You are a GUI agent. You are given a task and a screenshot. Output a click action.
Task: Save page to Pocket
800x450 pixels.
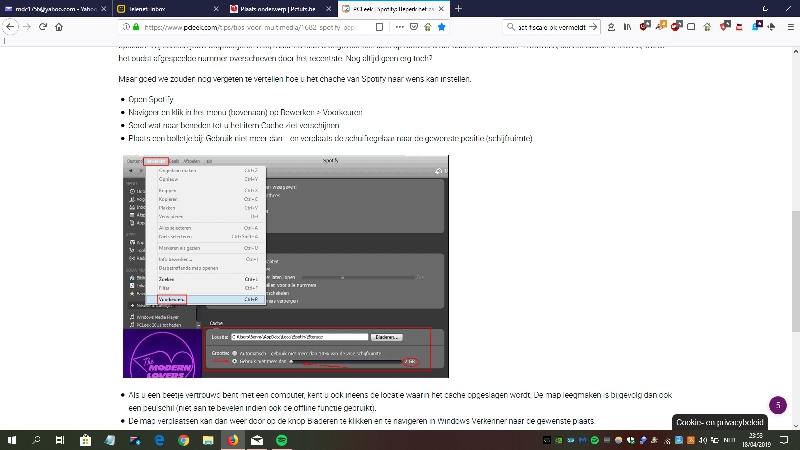click(414, 27)
